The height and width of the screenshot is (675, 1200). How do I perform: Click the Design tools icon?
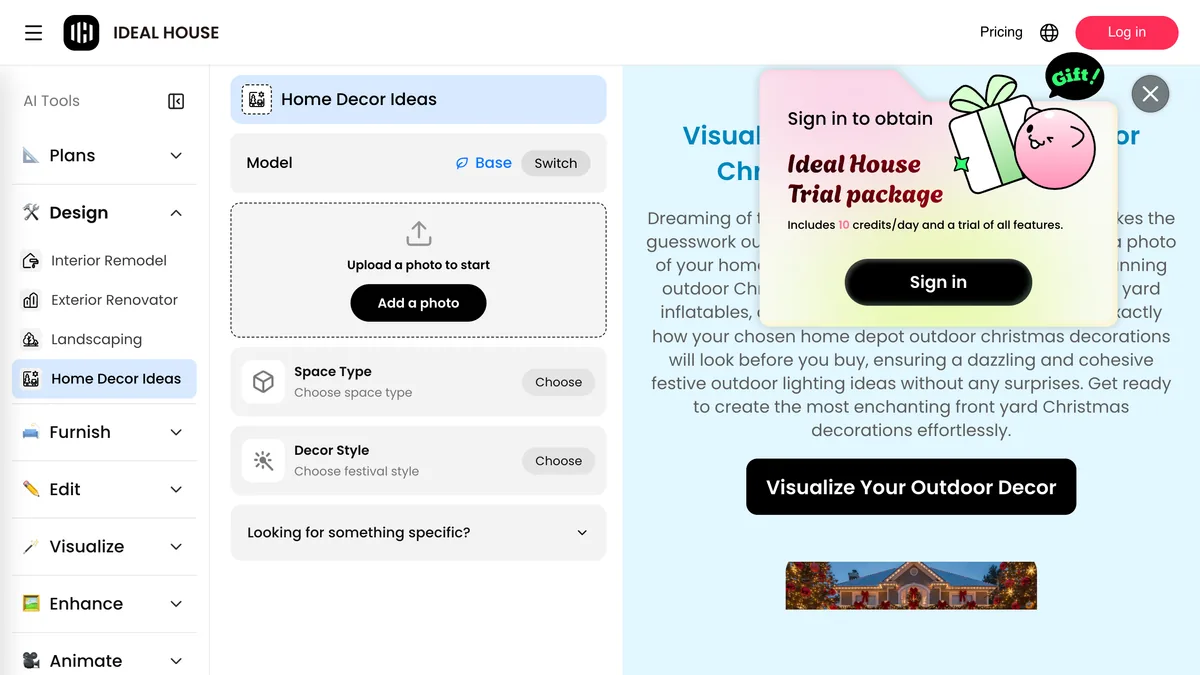tap(31, 213)
